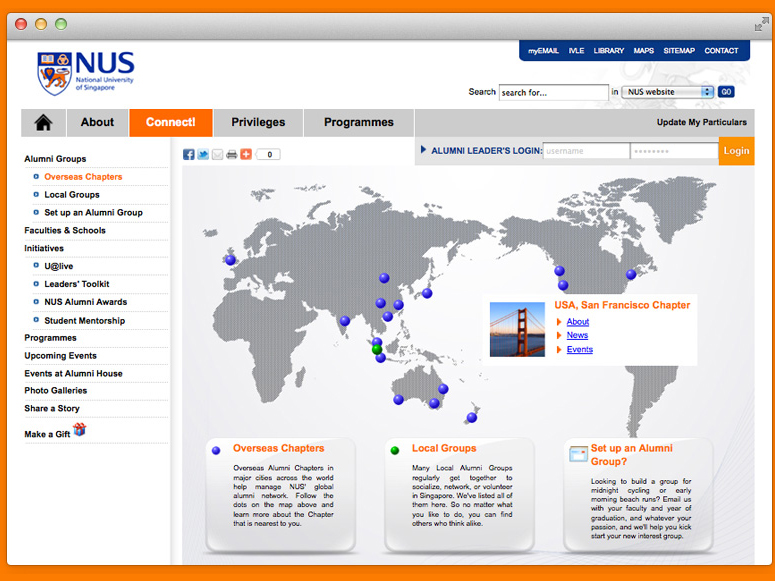Click Alumni Groups sidebar heading
Viewport: 775px width, 581px height.
[x=55, y=159]
